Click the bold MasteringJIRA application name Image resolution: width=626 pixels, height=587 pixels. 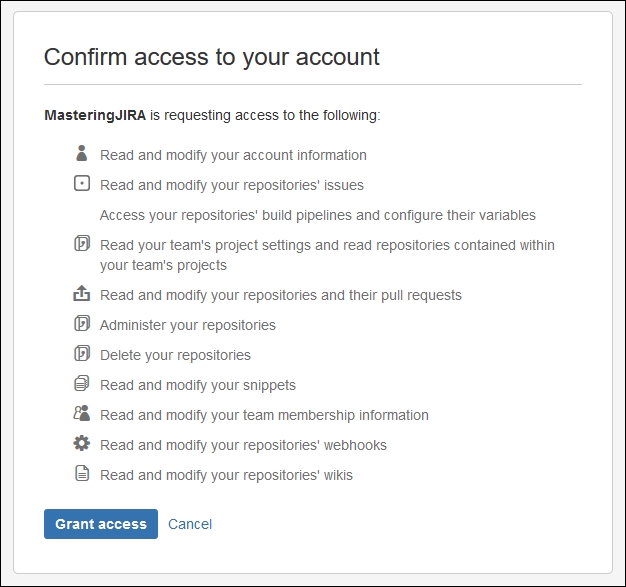[95, 115]
